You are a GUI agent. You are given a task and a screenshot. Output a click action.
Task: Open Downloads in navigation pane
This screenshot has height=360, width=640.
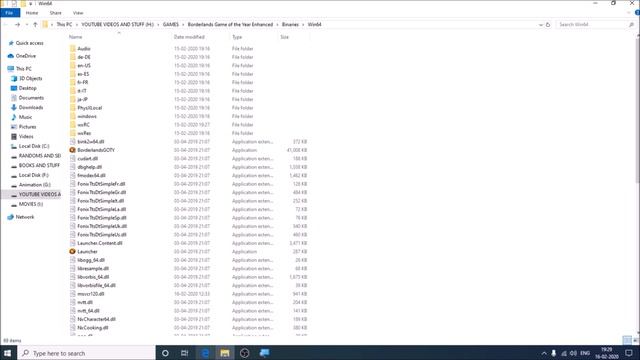(31, 107)
